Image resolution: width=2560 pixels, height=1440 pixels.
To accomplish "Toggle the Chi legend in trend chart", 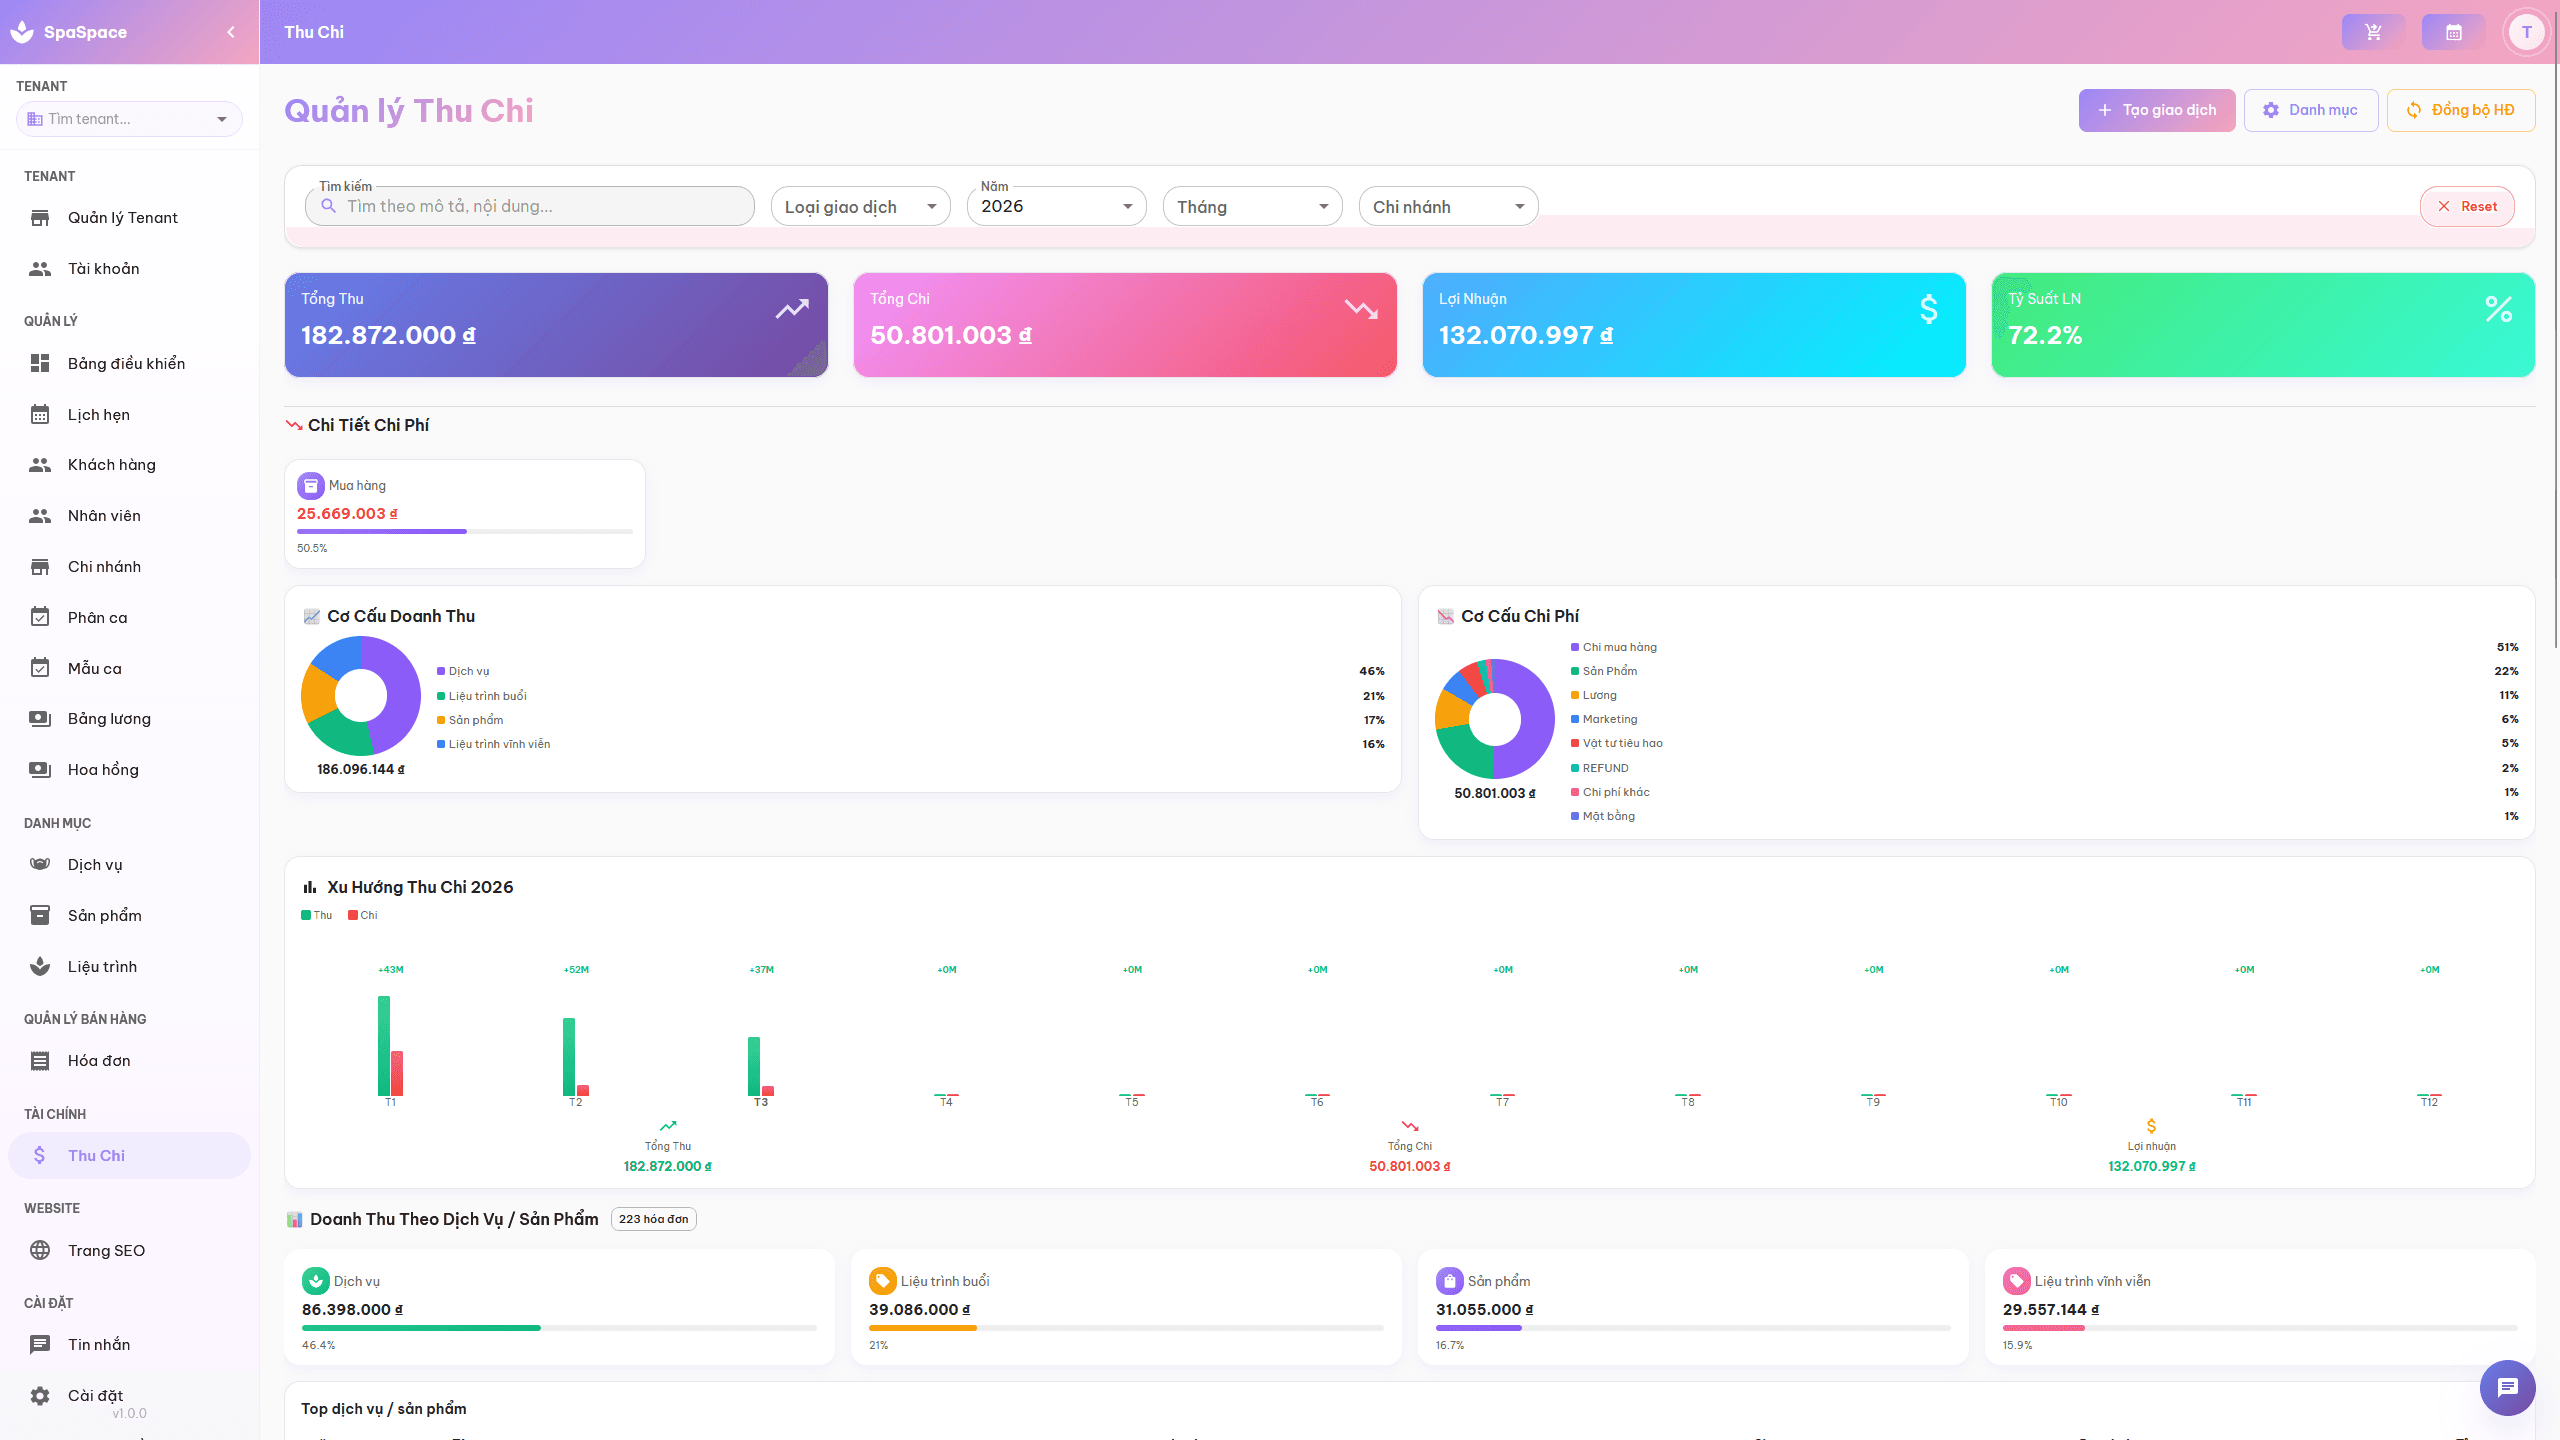I will tap(363, 915).
